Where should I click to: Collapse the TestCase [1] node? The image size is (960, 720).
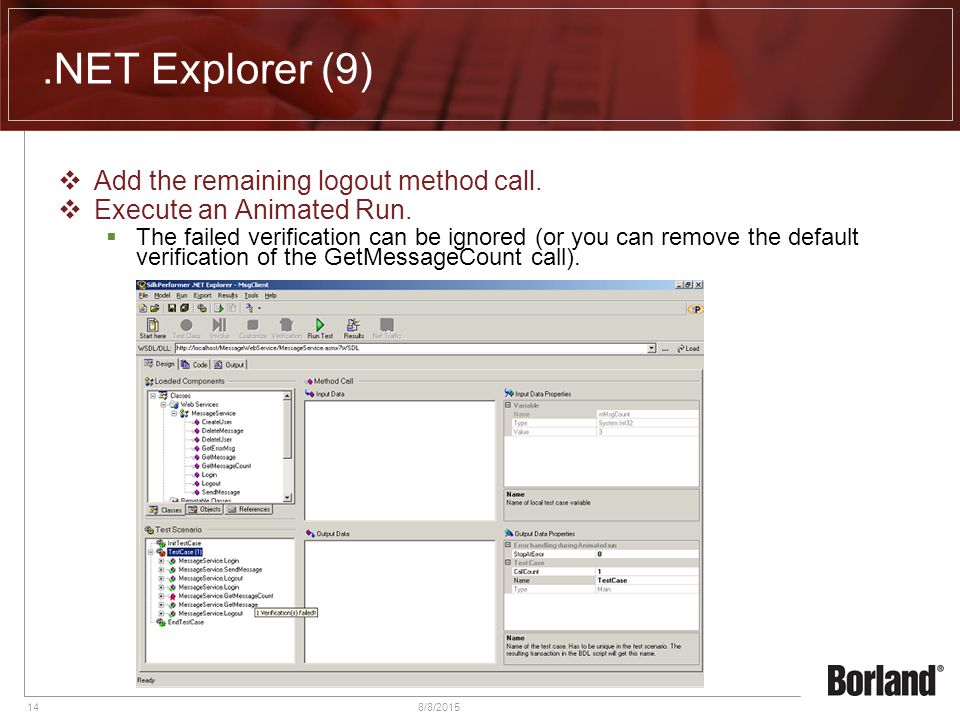(151, 552)
